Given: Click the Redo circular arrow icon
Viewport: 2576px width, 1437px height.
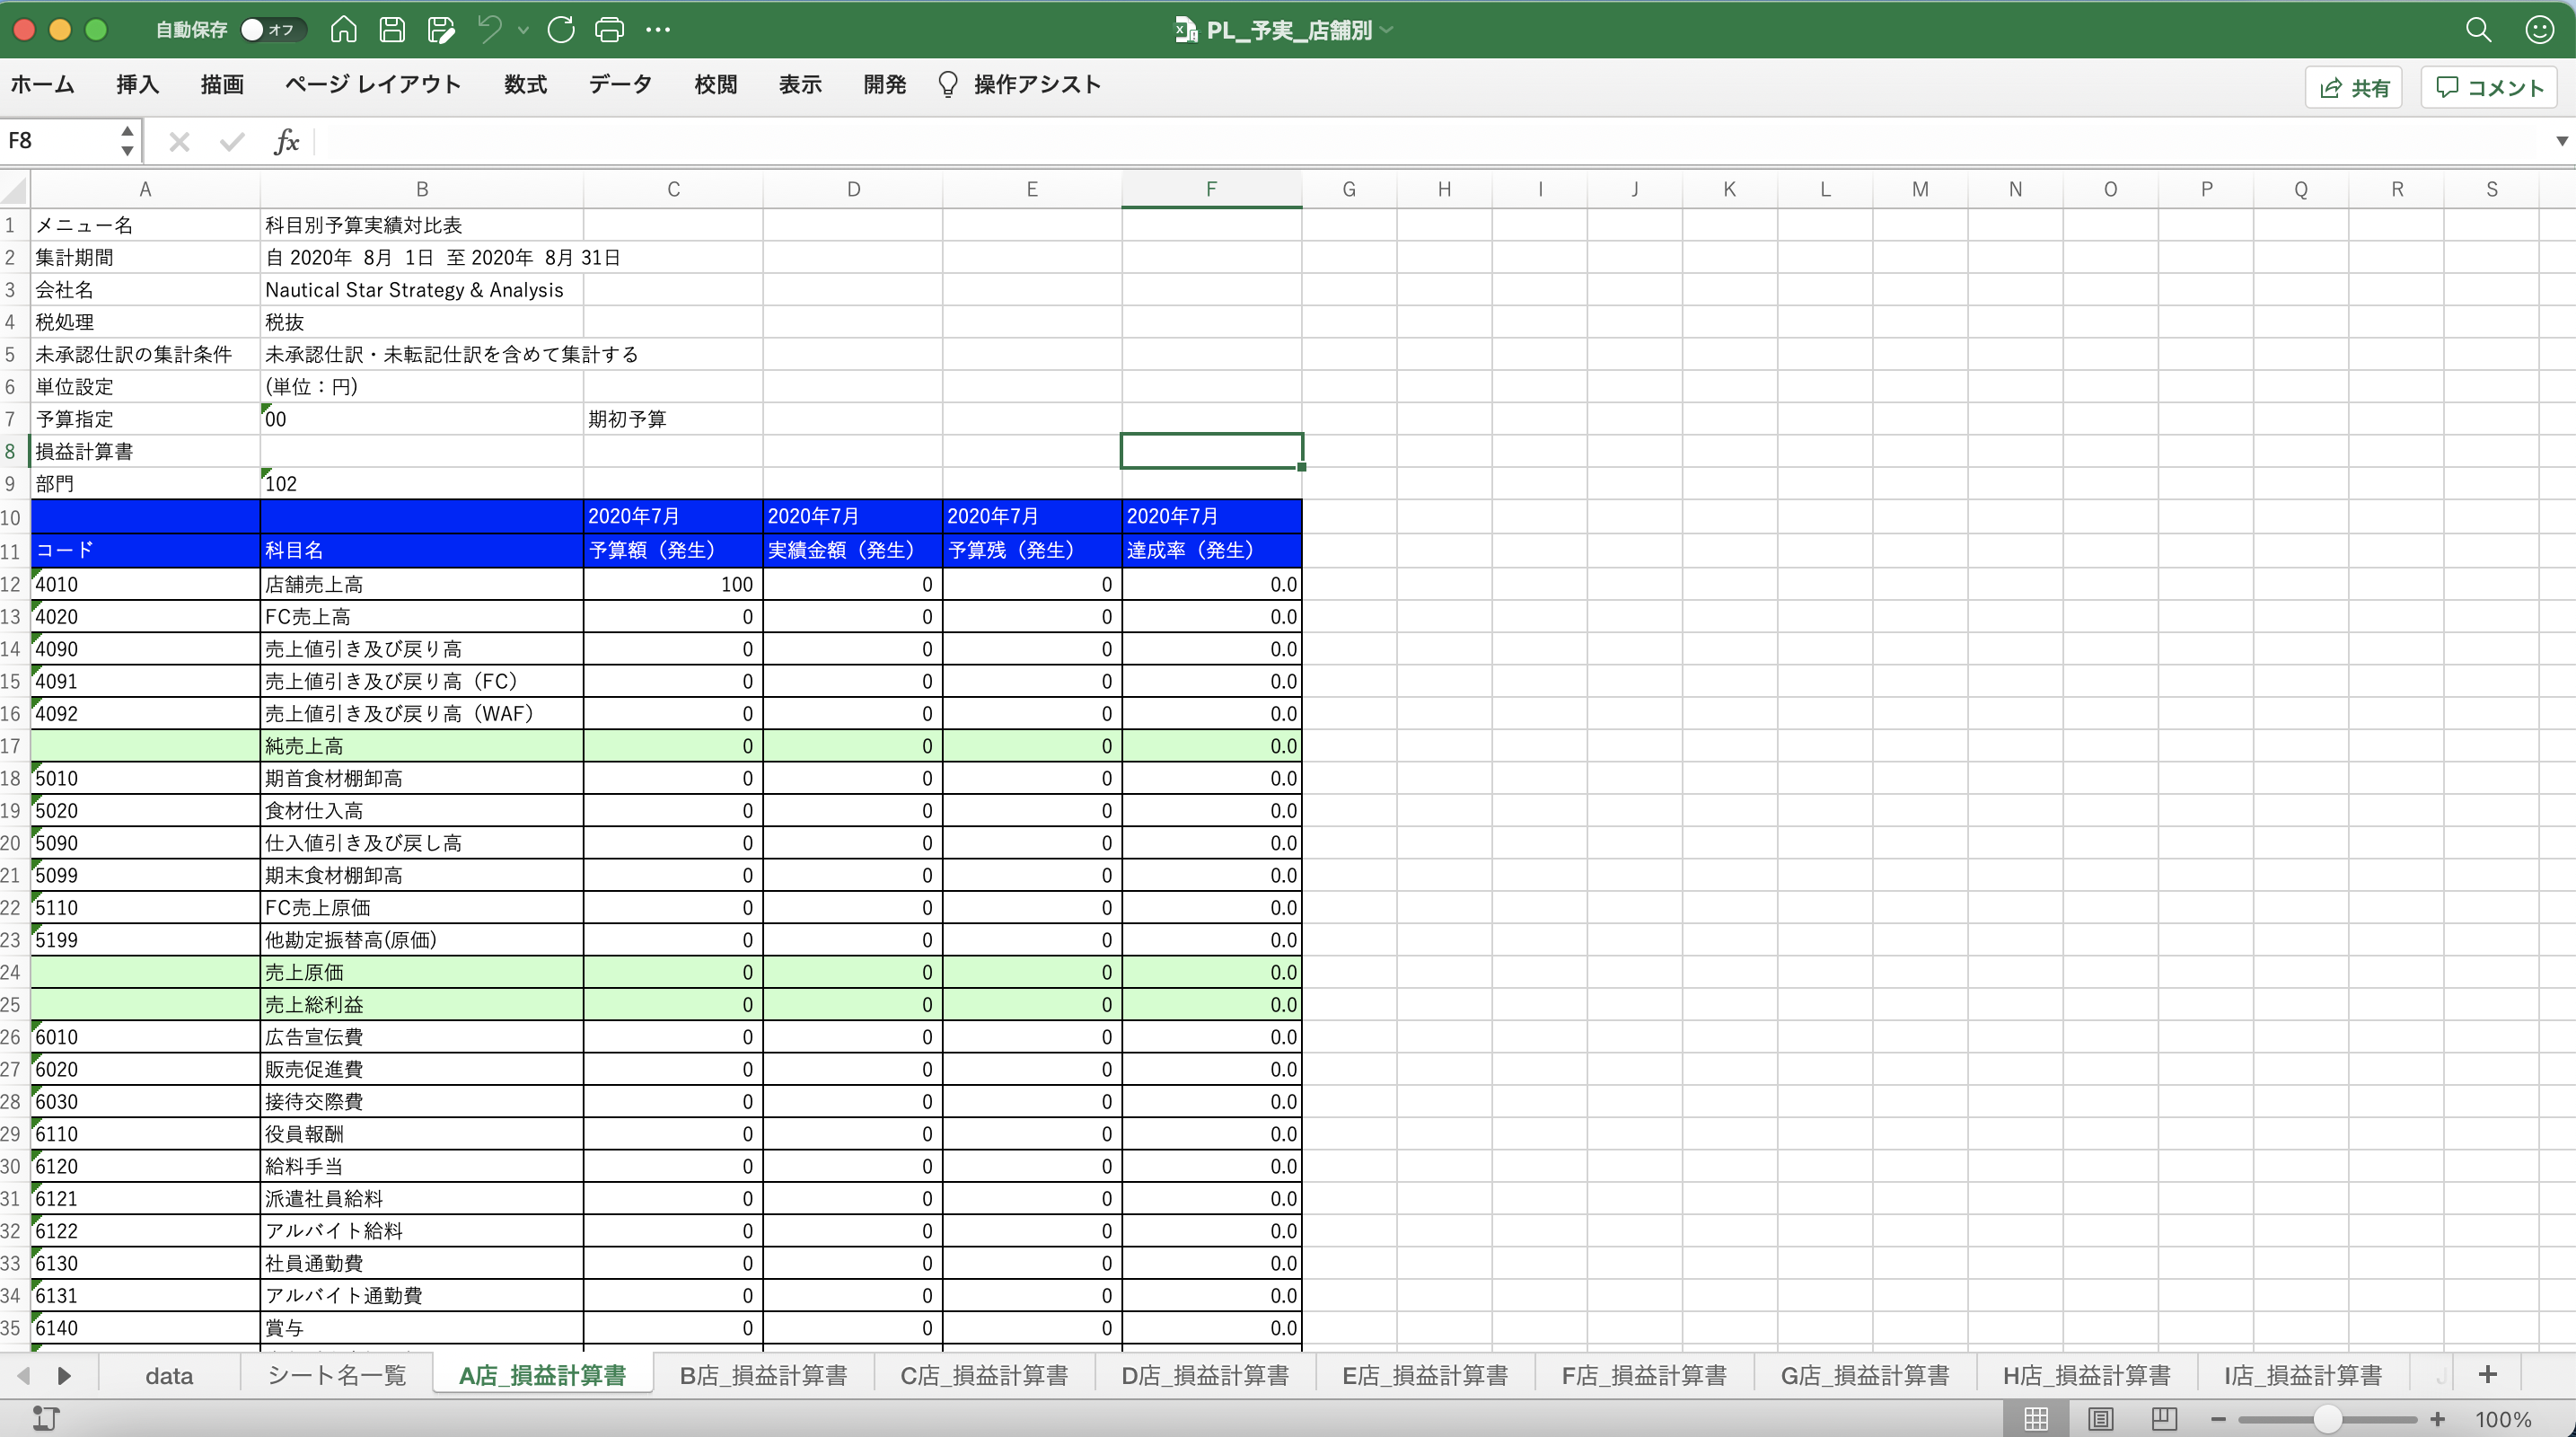Looking at the screenshot, I should pyautogui.click(x=561, y=30).
